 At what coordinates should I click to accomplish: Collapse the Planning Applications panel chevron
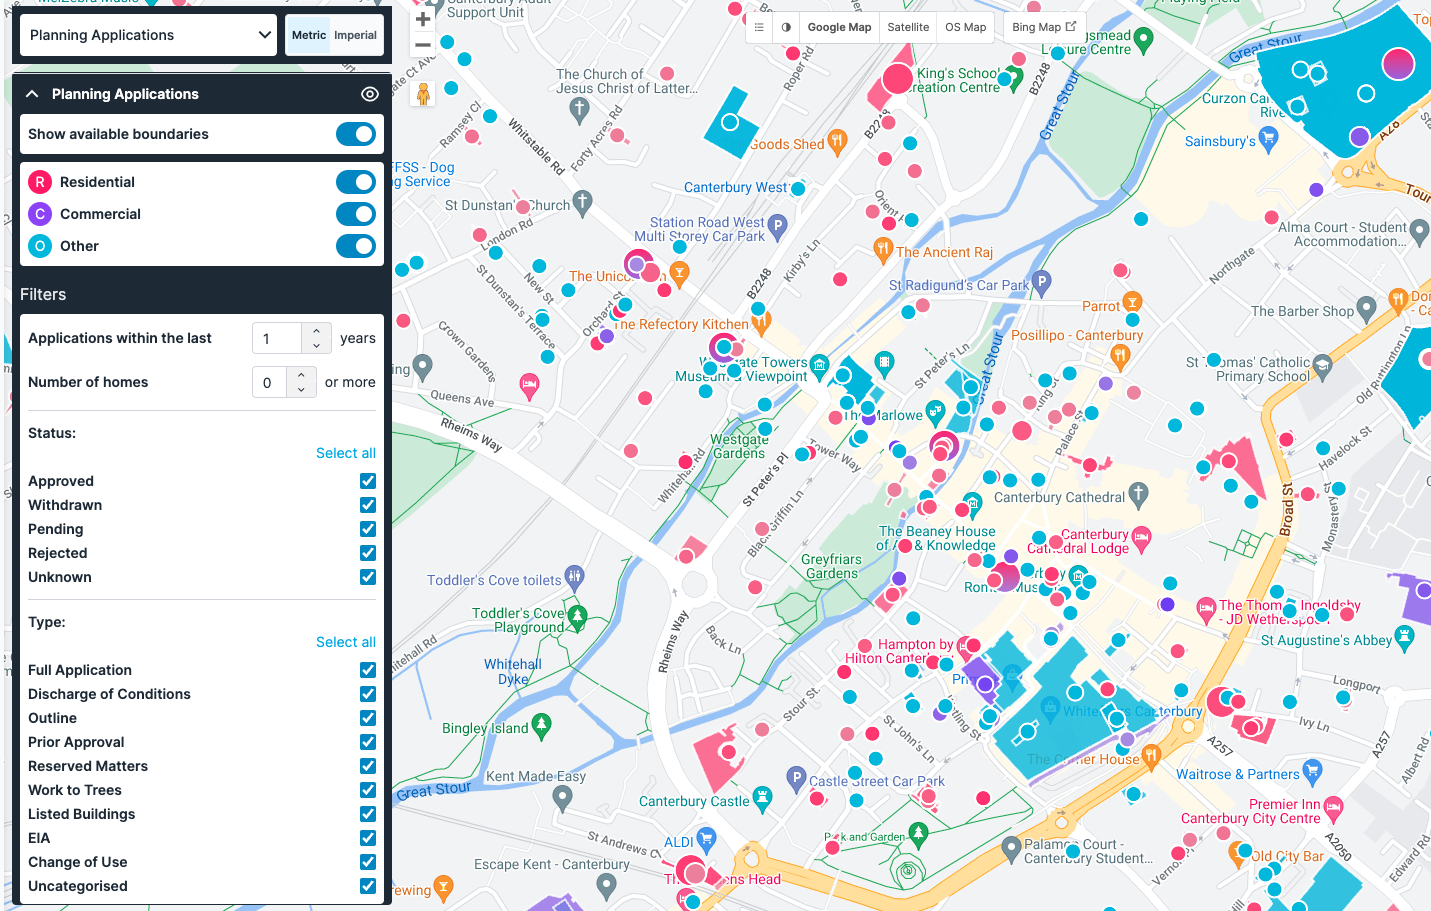click(32, 93)
